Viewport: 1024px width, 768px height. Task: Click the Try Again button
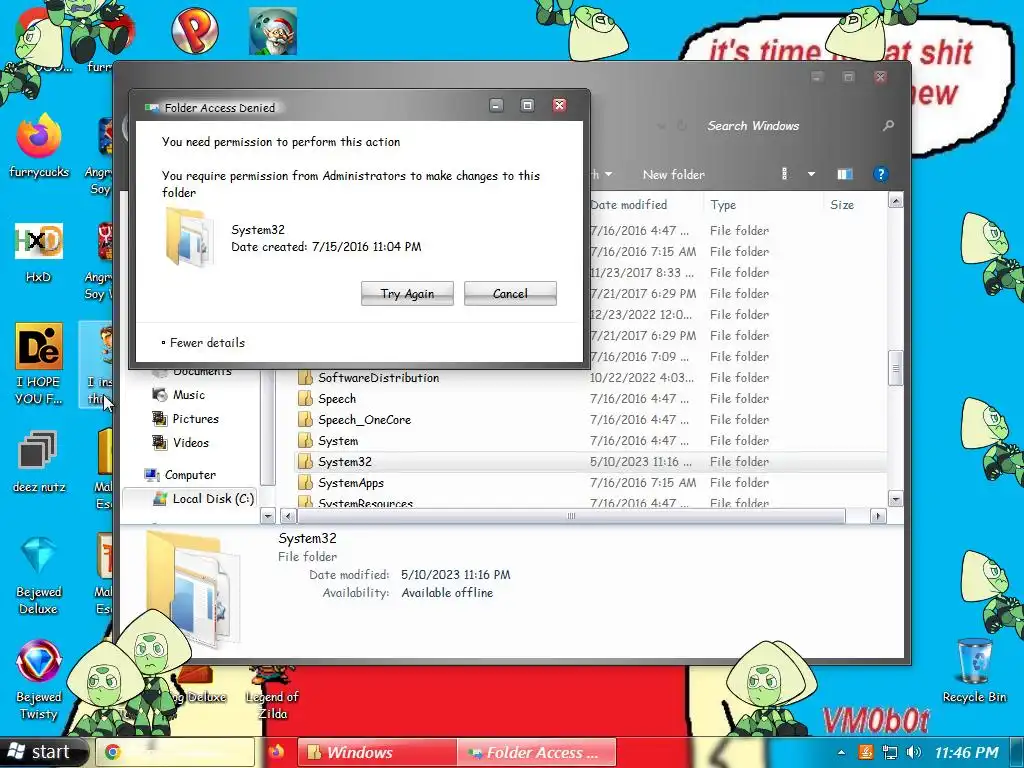click(x=407, y=293)
